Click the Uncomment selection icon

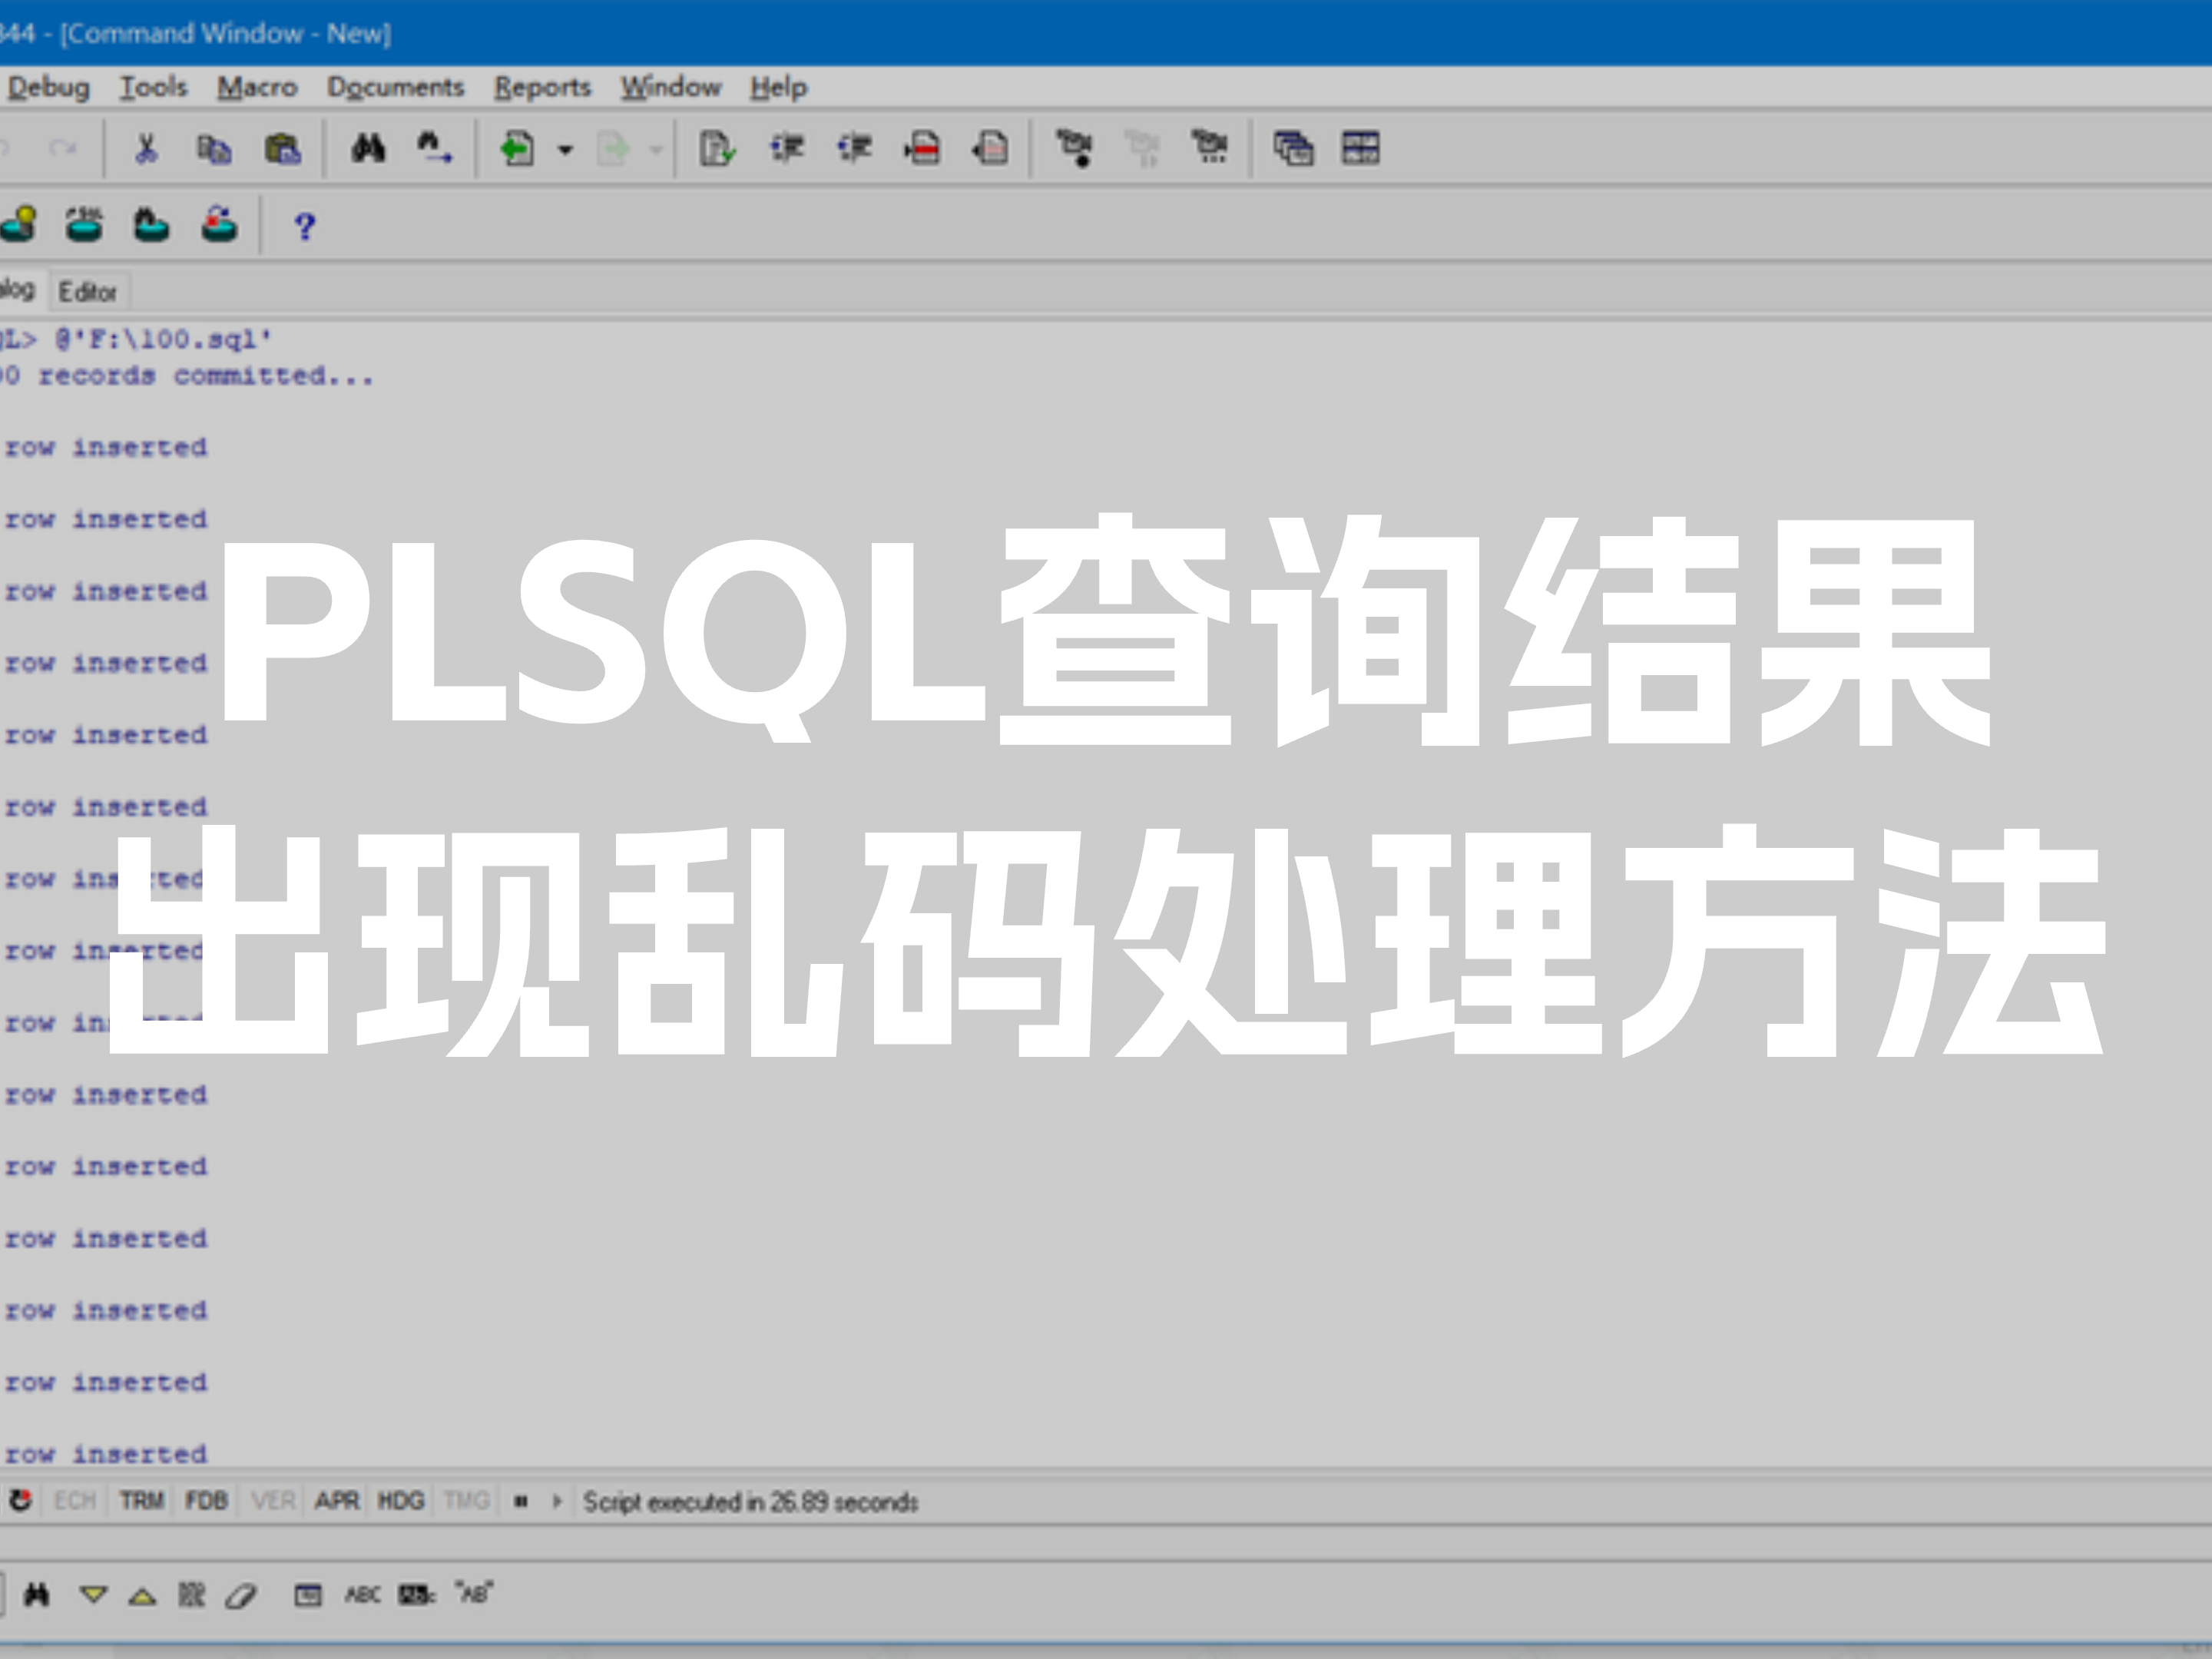990,149
